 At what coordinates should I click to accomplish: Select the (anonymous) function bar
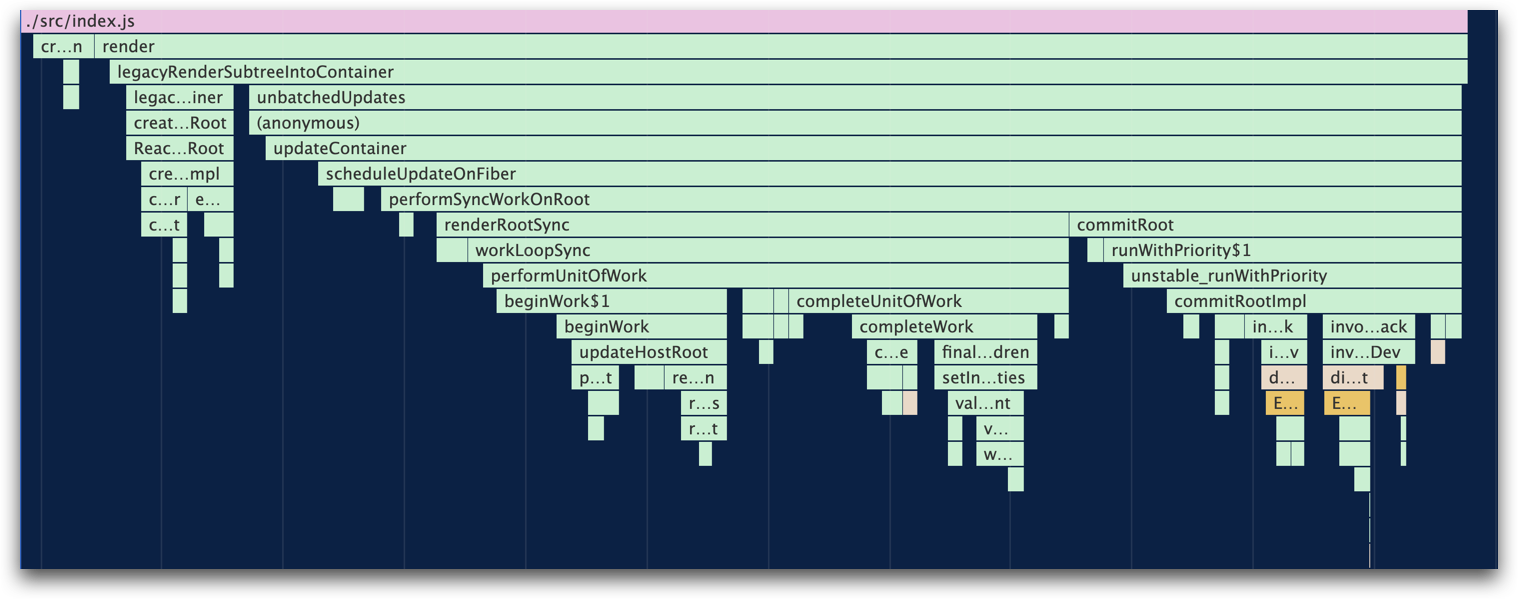[855, 123]
